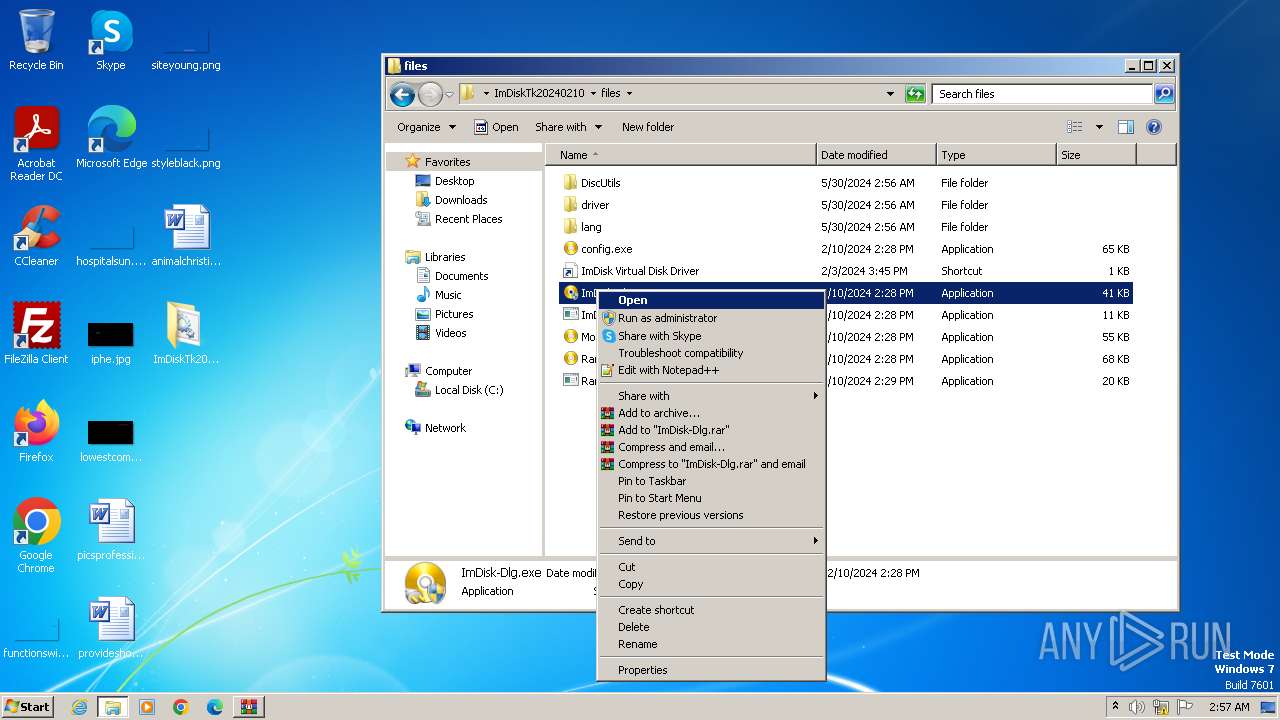Toggle the preview pane icon

[x=1125, y=127]
